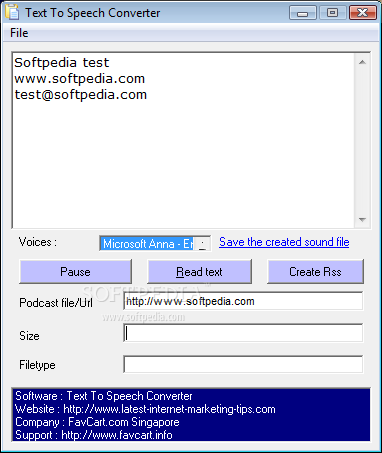This screenshot has height=453, width=382.
Task: Click into the Size input field
Action: pos(243,333)
